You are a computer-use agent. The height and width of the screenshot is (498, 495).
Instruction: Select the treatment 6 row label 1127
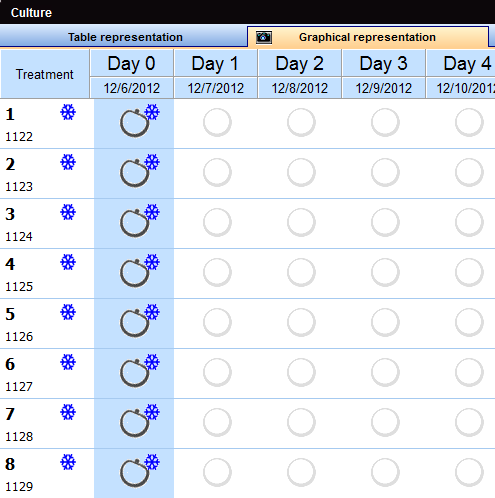(x=19, y=387)
